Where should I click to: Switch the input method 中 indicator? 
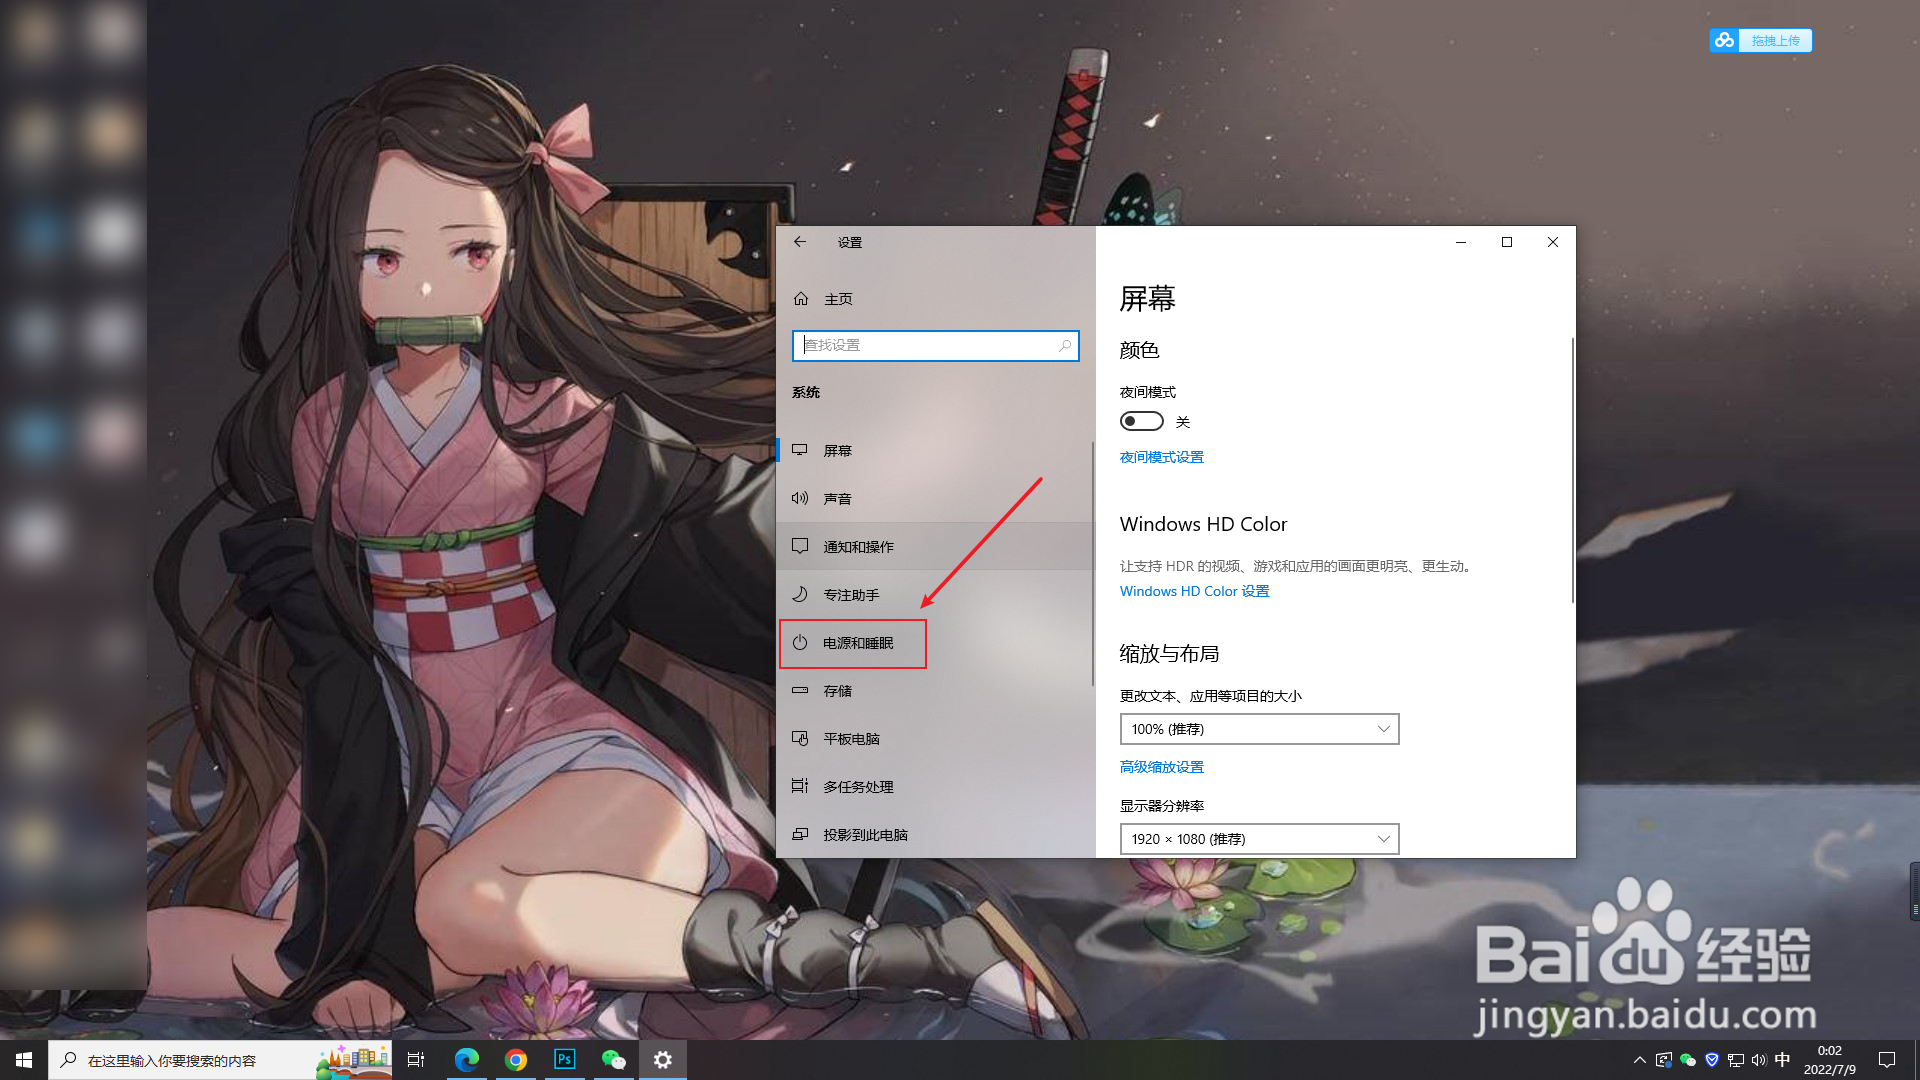tap(1782, 1060)
